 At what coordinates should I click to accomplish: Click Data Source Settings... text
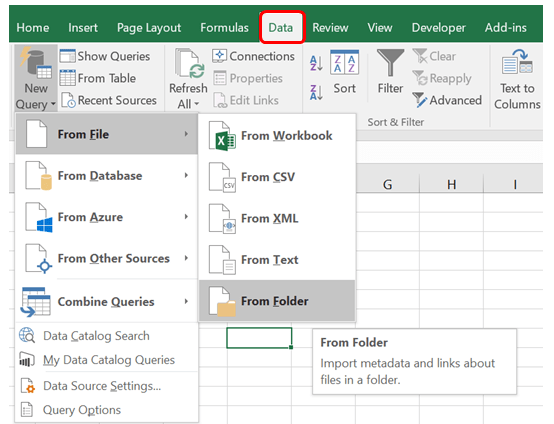tap(102, 386)
